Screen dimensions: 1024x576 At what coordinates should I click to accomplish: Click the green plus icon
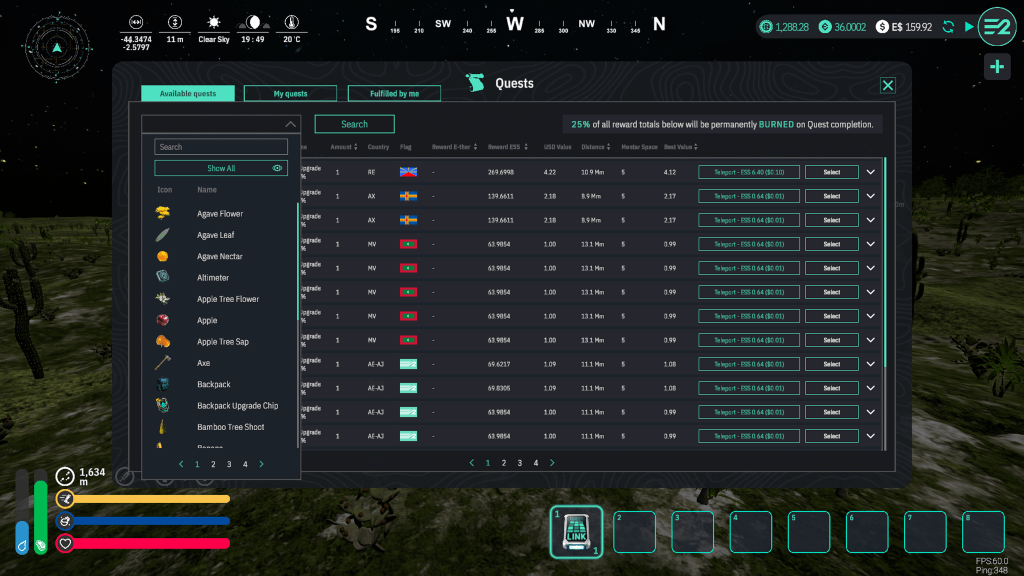[x=997, y=66]
